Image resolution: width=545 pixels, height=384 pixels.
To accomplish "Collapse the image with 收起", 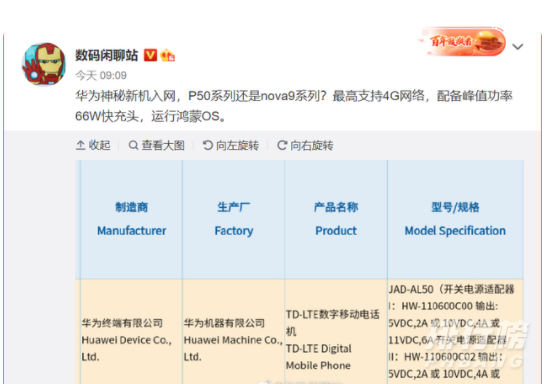I will [93, 145].
